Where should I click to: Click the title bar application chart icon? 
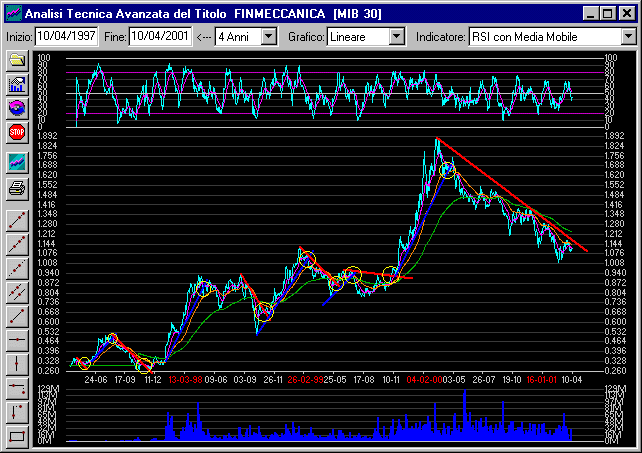click(14, 14)
